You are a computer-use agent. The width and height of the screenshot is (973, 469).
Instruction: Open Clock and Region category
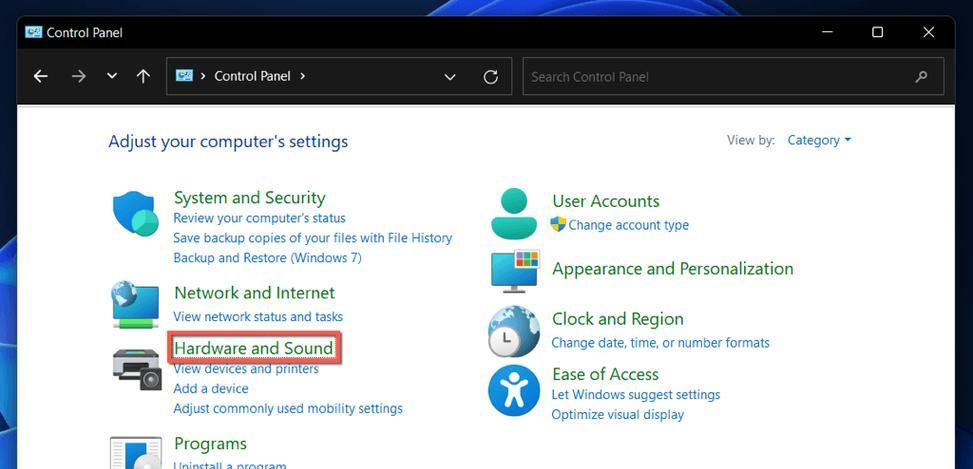coord(618,319)
